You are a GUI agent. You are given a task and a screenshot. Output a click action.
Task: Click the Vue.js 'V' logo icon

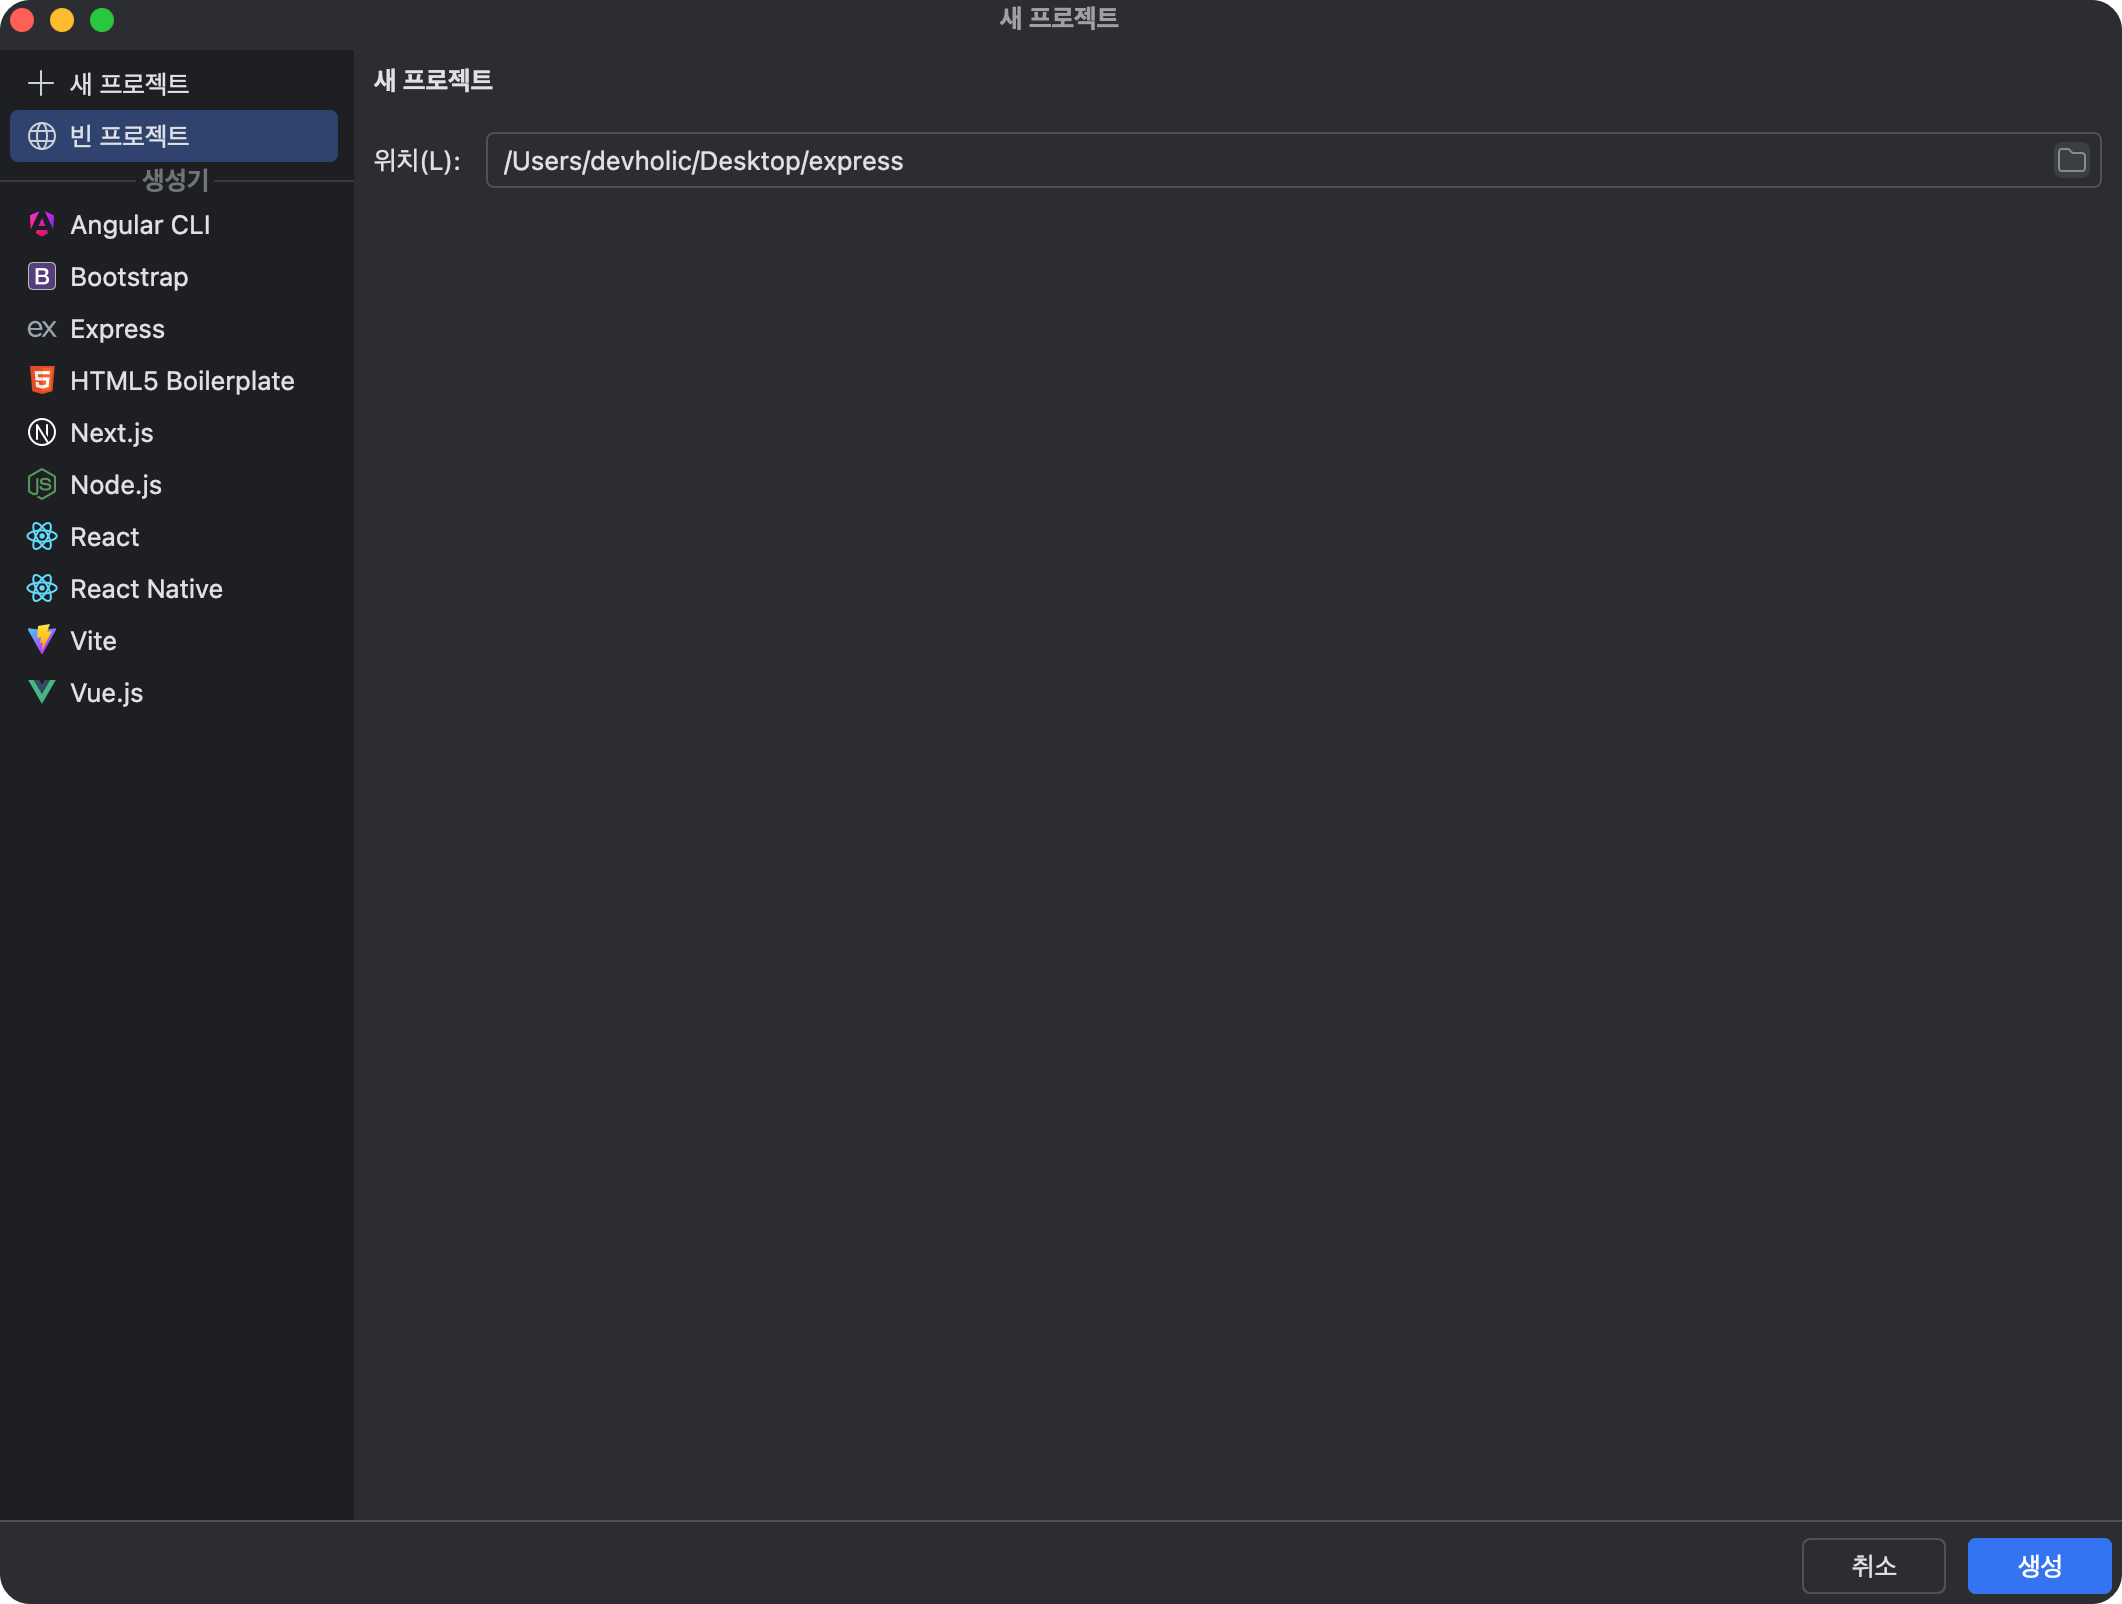tap(41, 693)
